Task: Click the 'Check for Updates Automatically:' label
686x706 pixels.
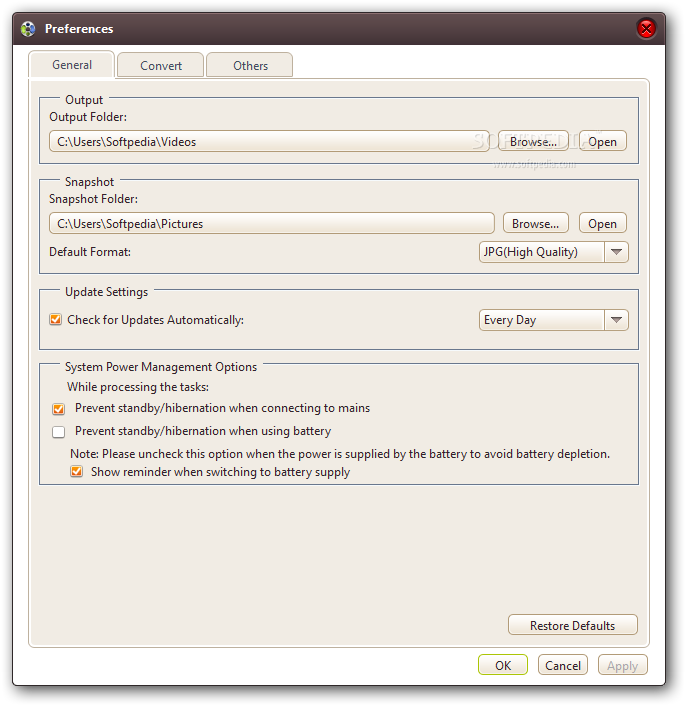Action: 155,320
